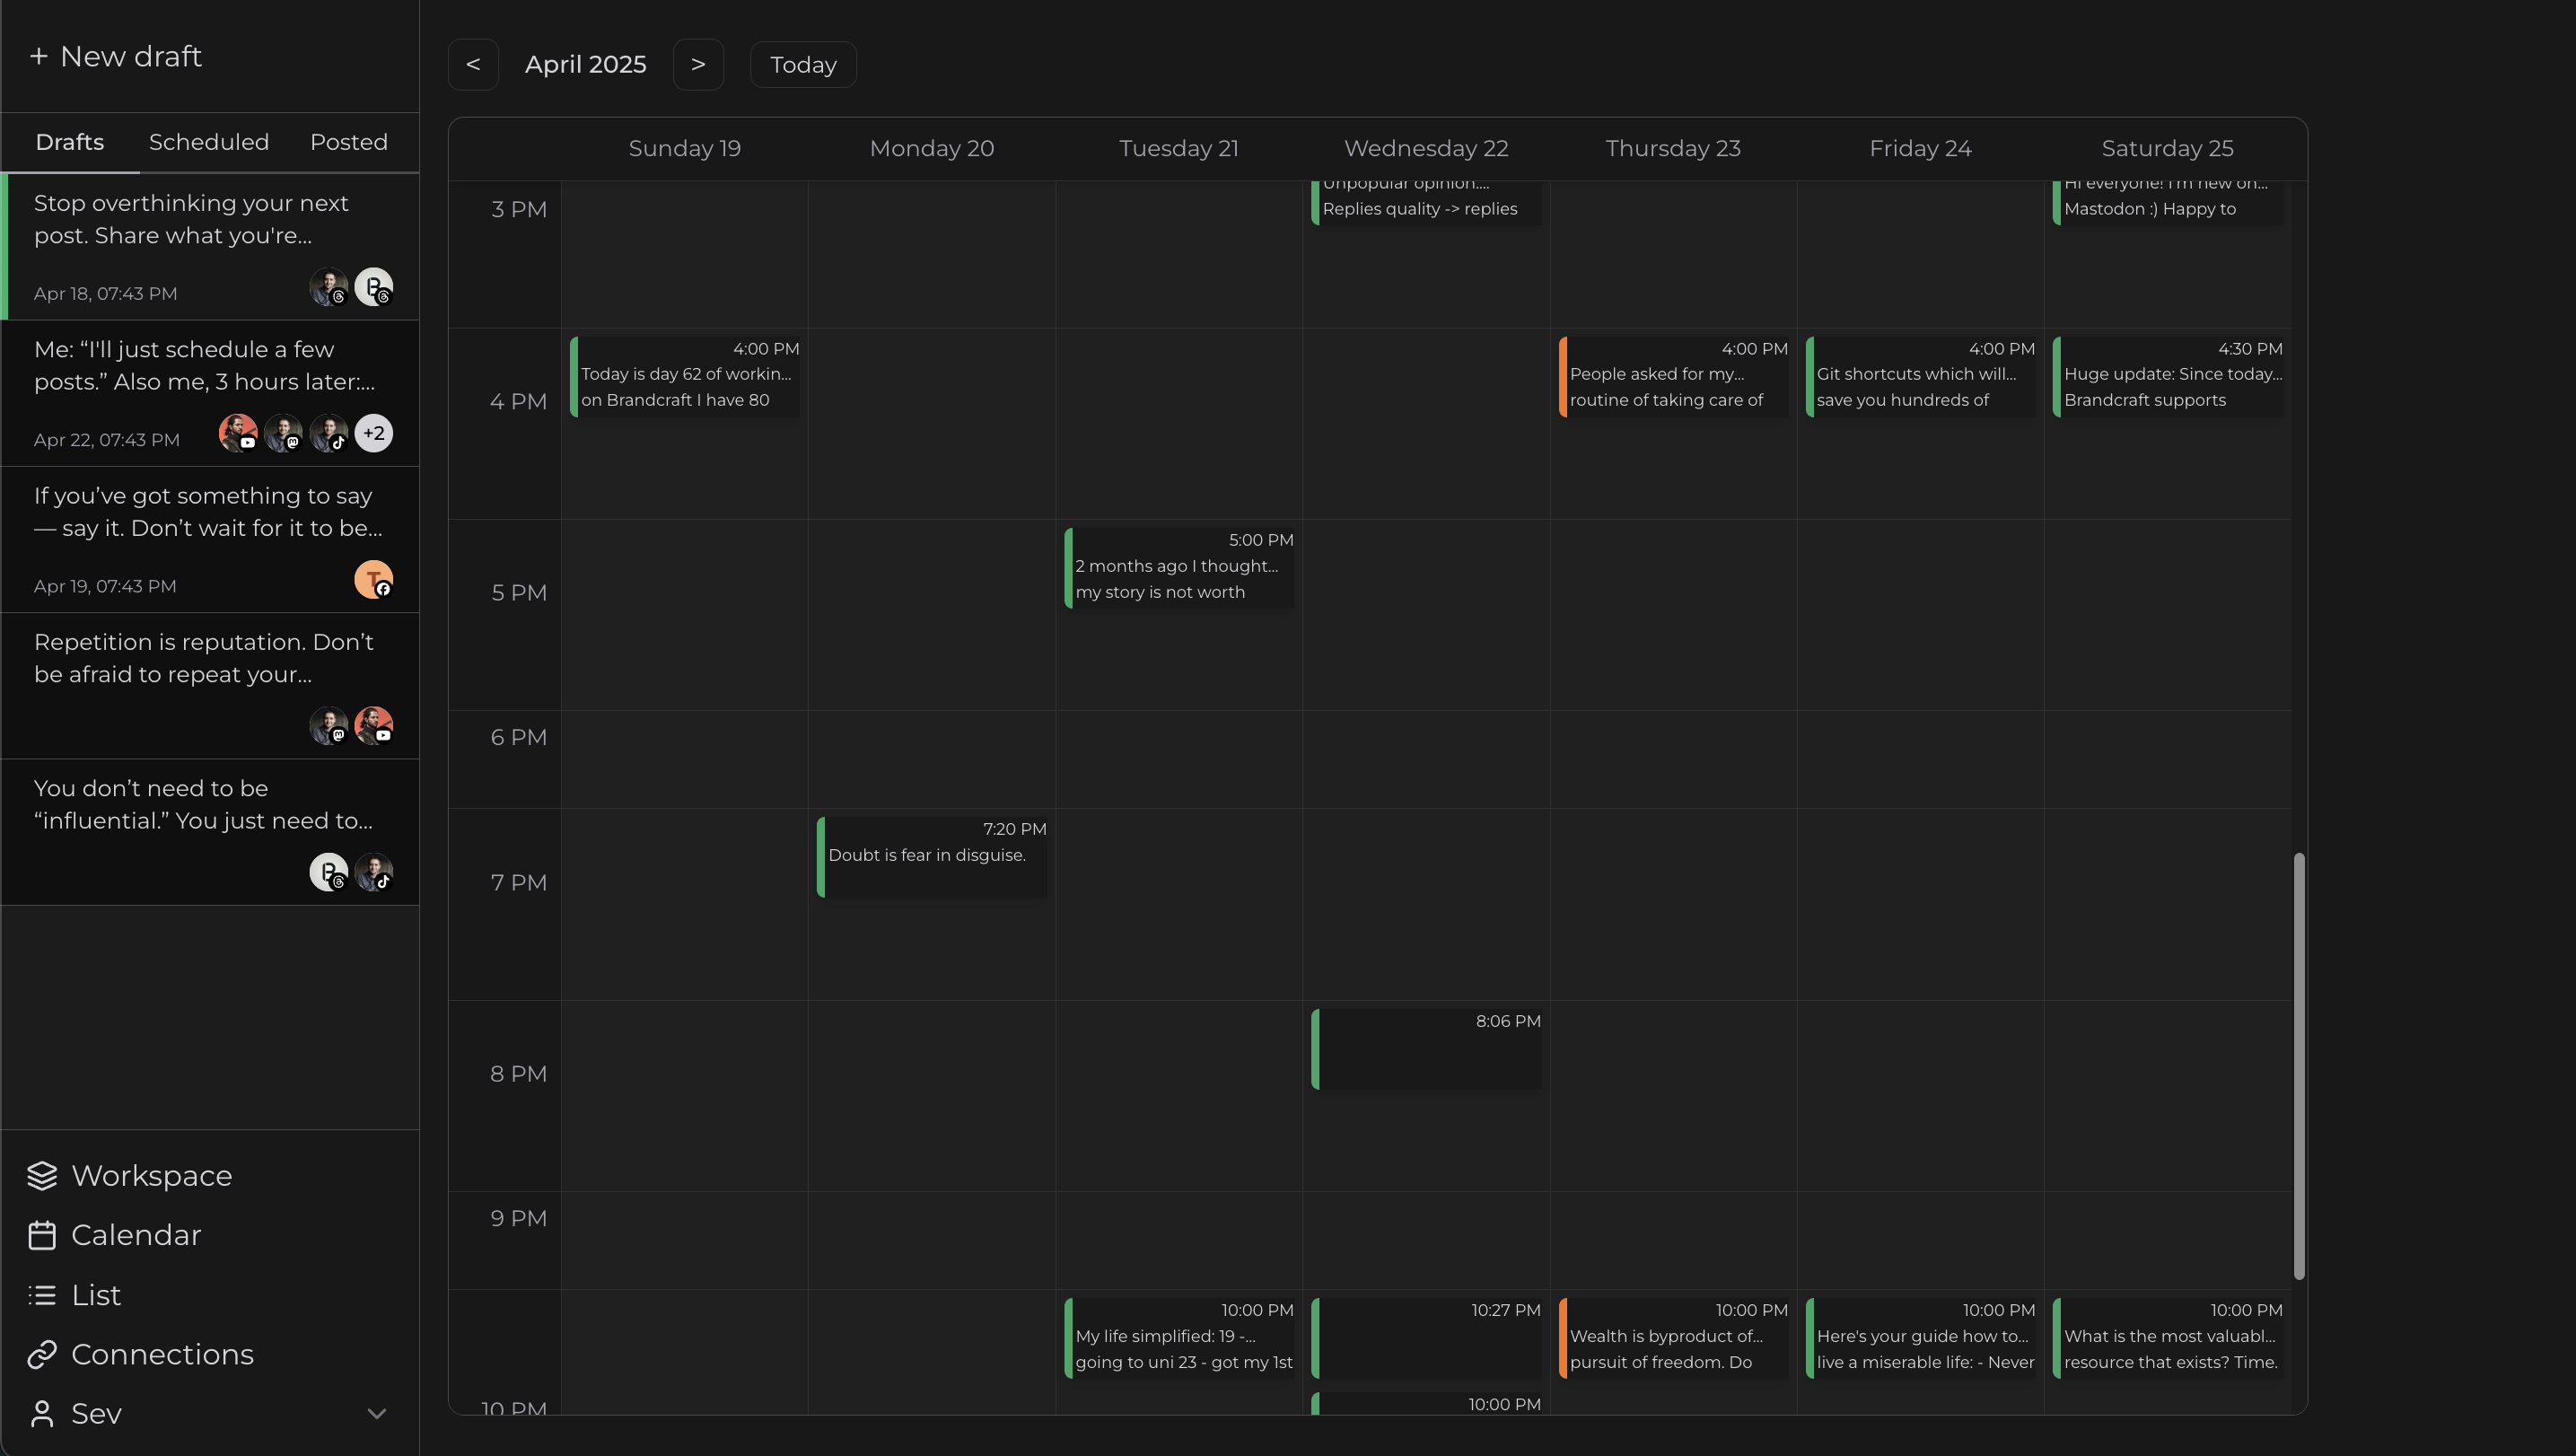Click the Facebook avatar on Apr 19 draft

tap(373, 580)
